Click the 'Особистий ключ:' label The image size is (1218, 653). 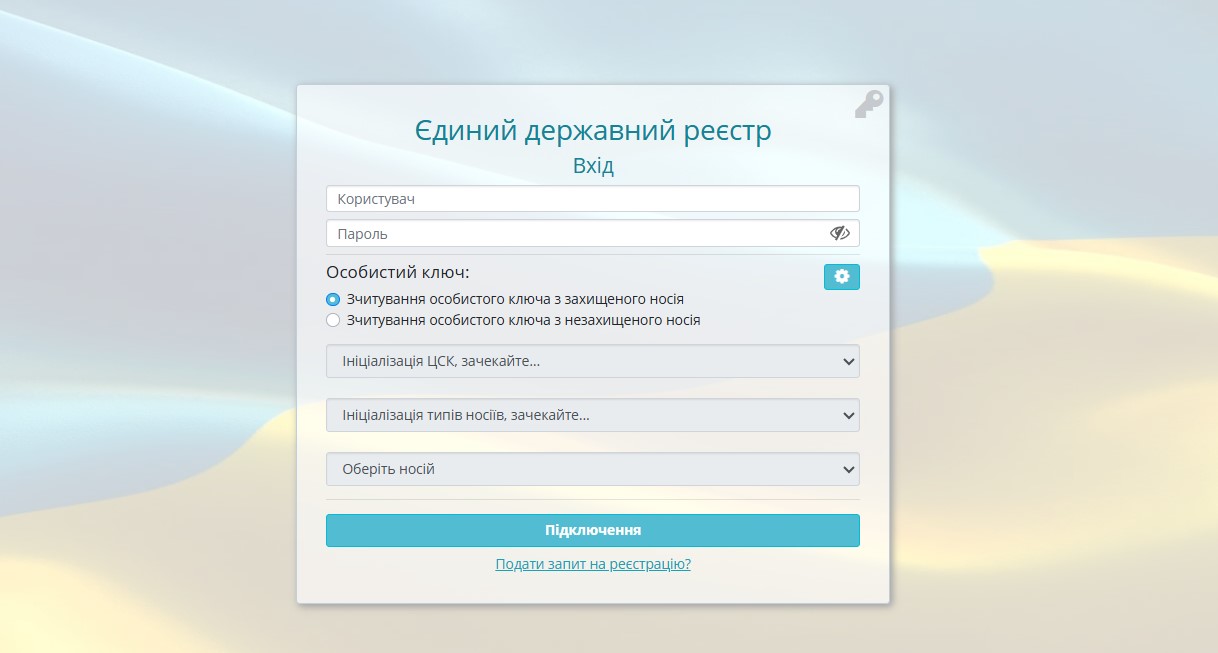click(x=398, y=272)
